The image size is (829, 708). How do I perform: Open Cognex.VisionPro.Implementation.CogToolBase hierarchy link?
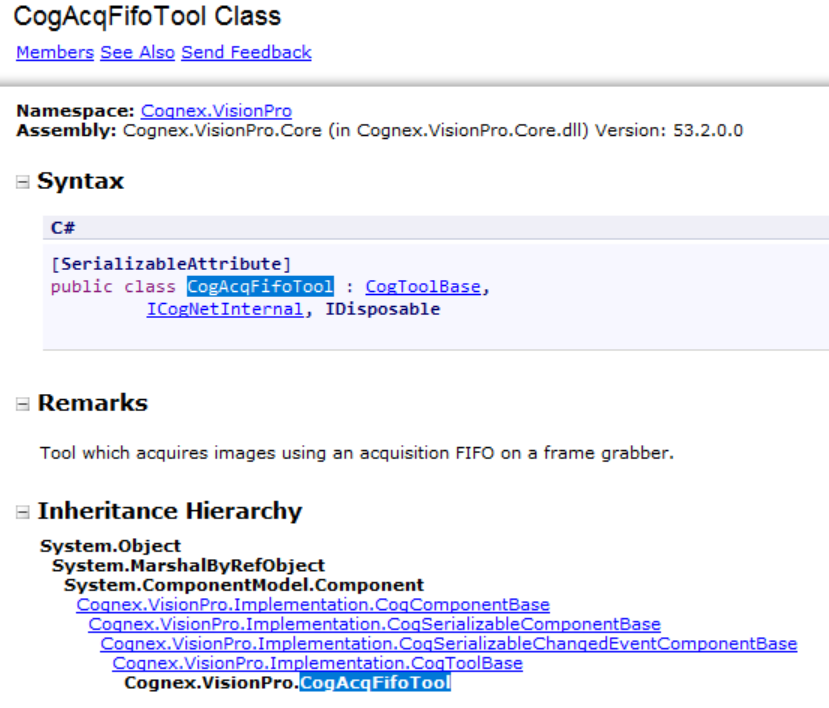pyautogui.click(x=318, y=663)
